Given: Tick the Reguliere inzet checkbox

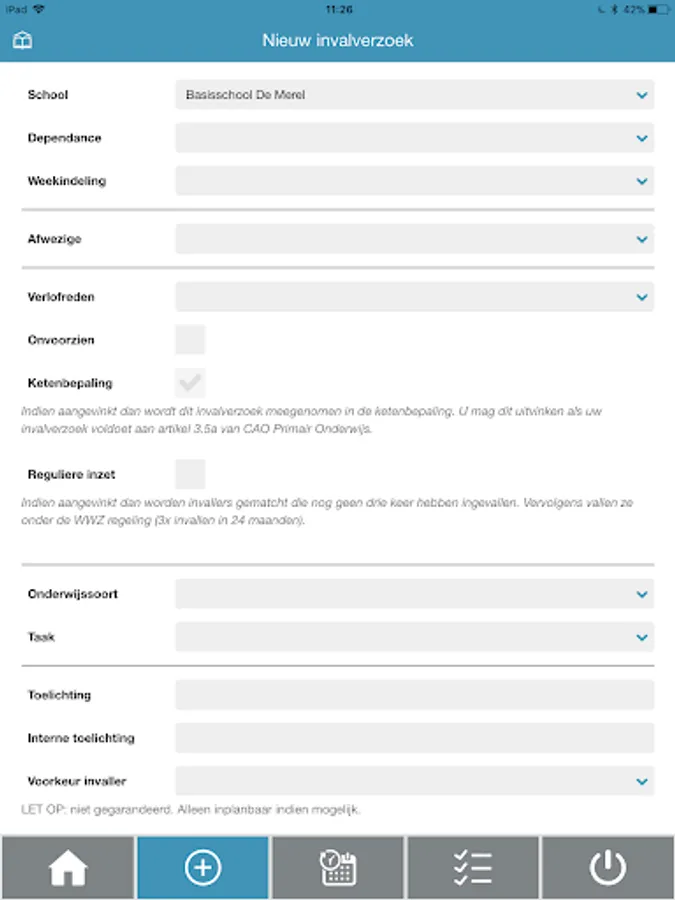Looking at the screenshot, I should (190, 474).
